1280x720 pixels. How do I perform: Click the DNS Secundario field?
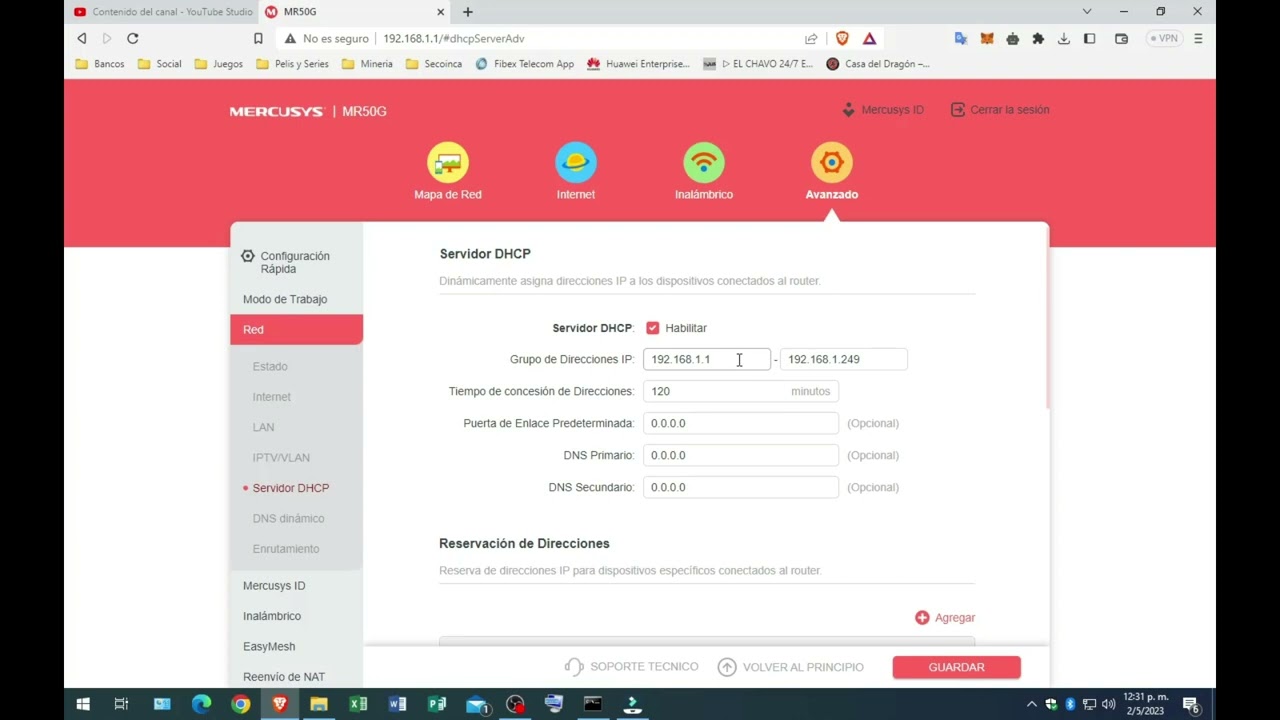point(741,487)
